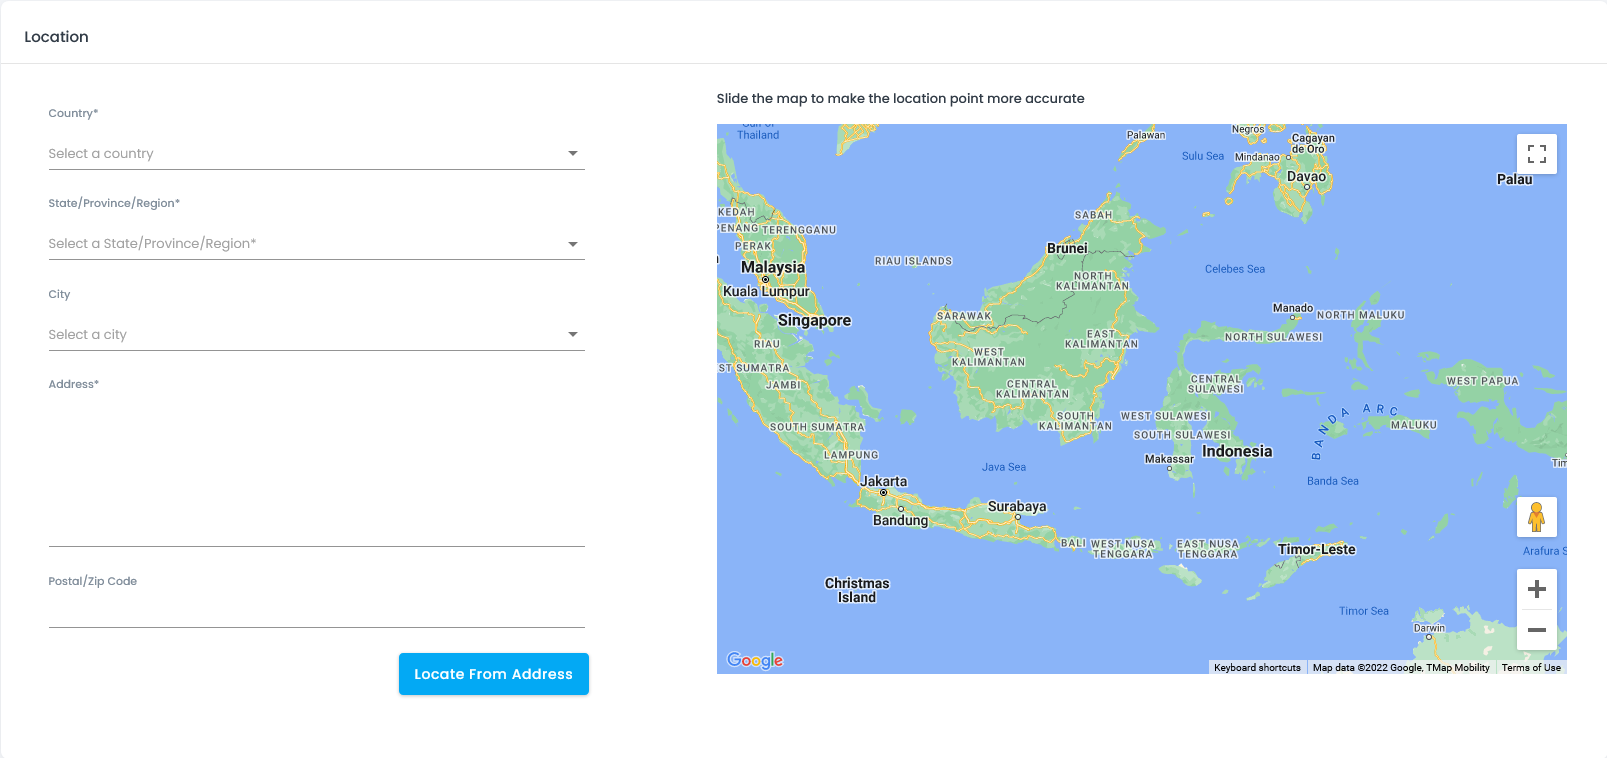Click the Brunei label on map

coord(1067,249)
